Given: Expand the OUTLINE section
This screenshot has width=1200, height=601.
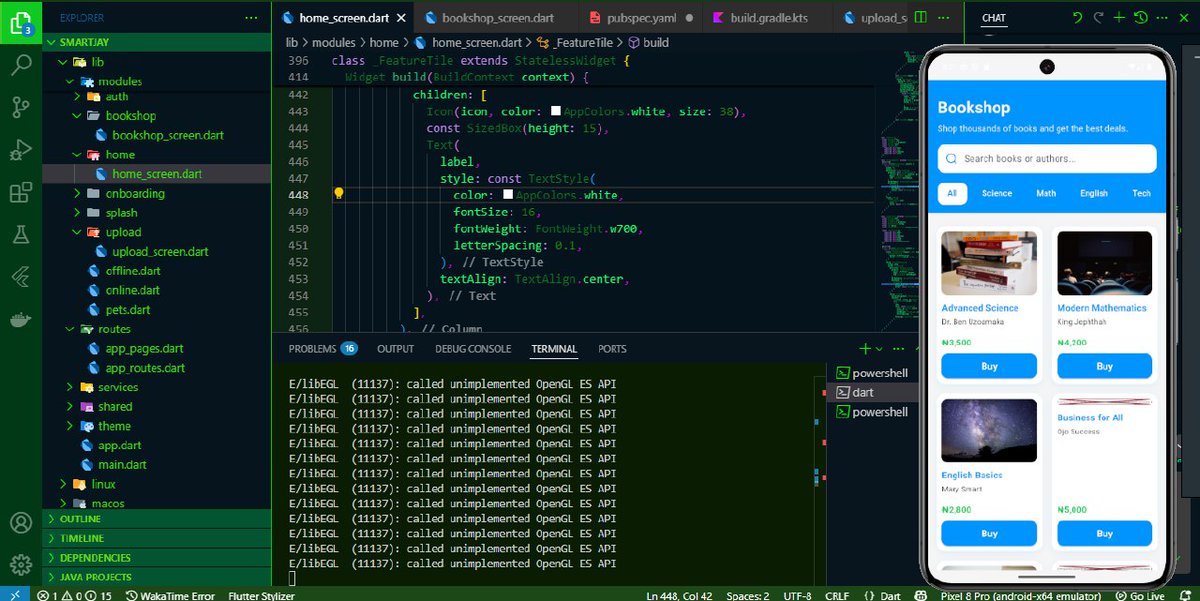Looking at the screenshot, I should (155, 519).
